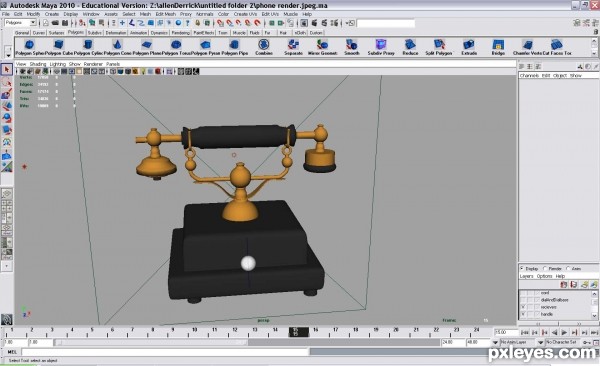
Task: Open the No Character Set dropdown
Action: 541,342
